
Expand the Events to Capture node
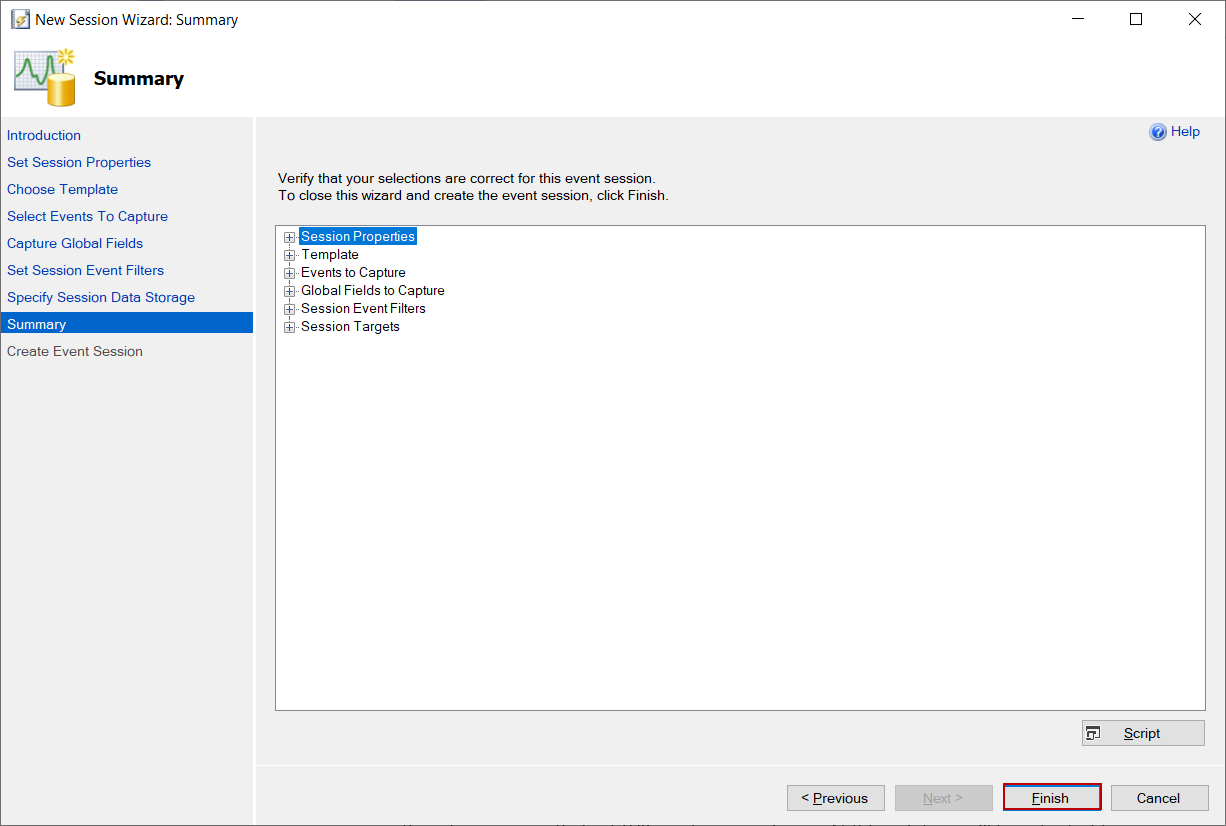[x=290, y=274]
